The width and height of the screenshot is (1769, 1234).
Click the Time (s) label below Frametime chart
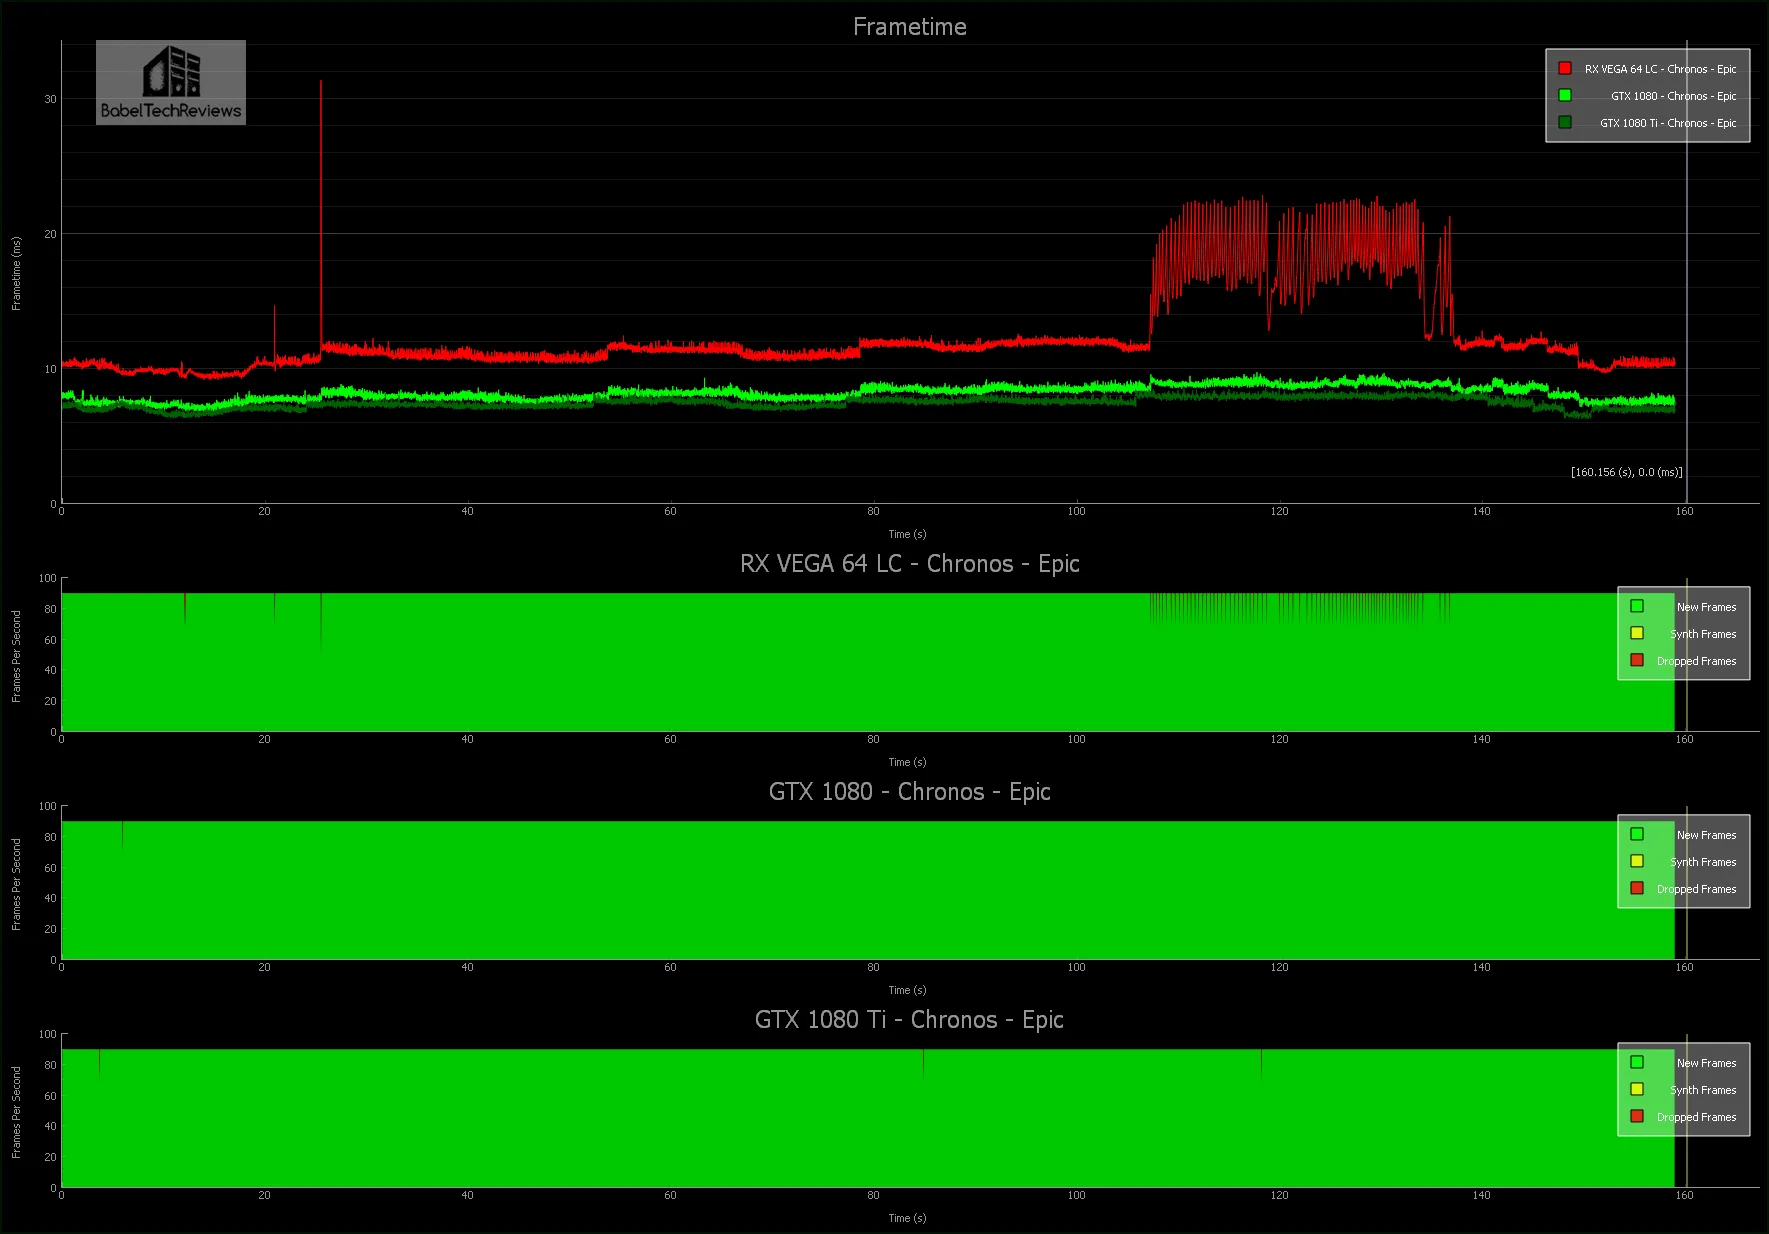907,534
